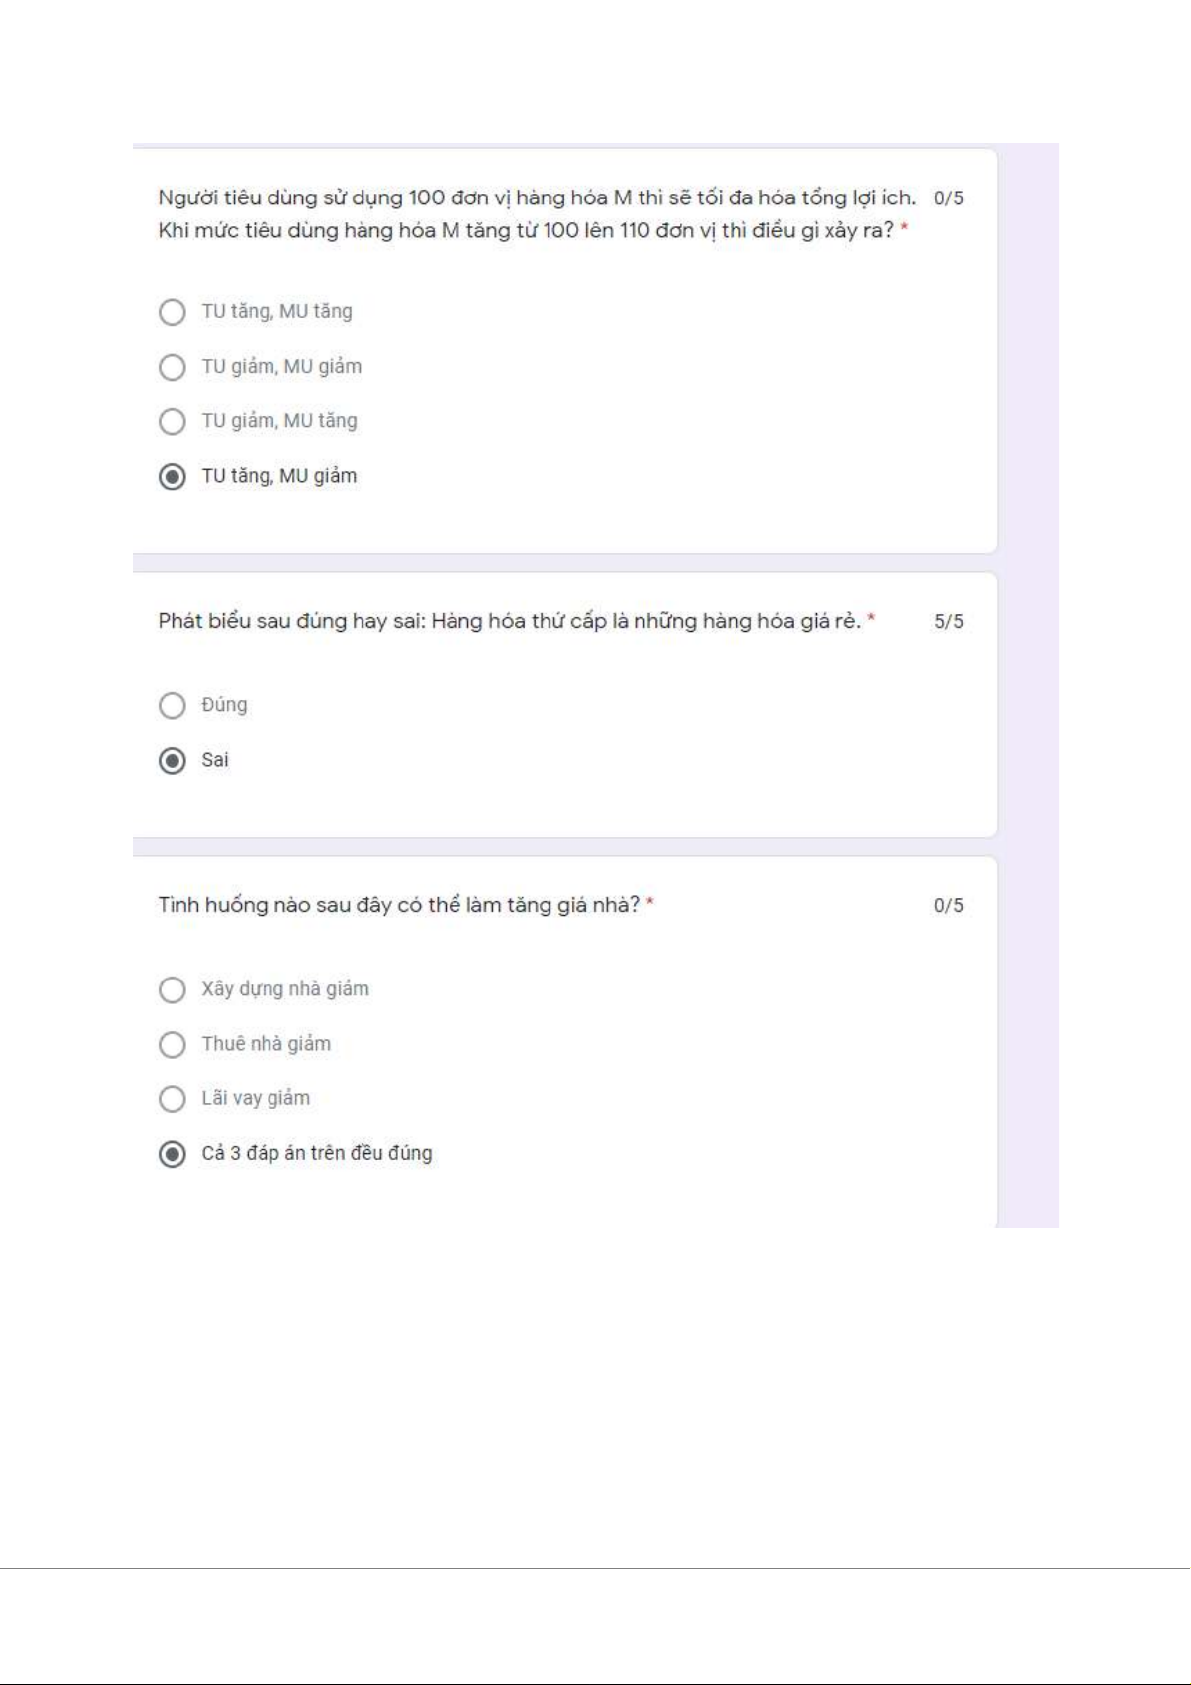Click the 'TU giảm, MU giảm' answer label text
This screenshot has height=1685, width=1191.
[x=282, y=367]
